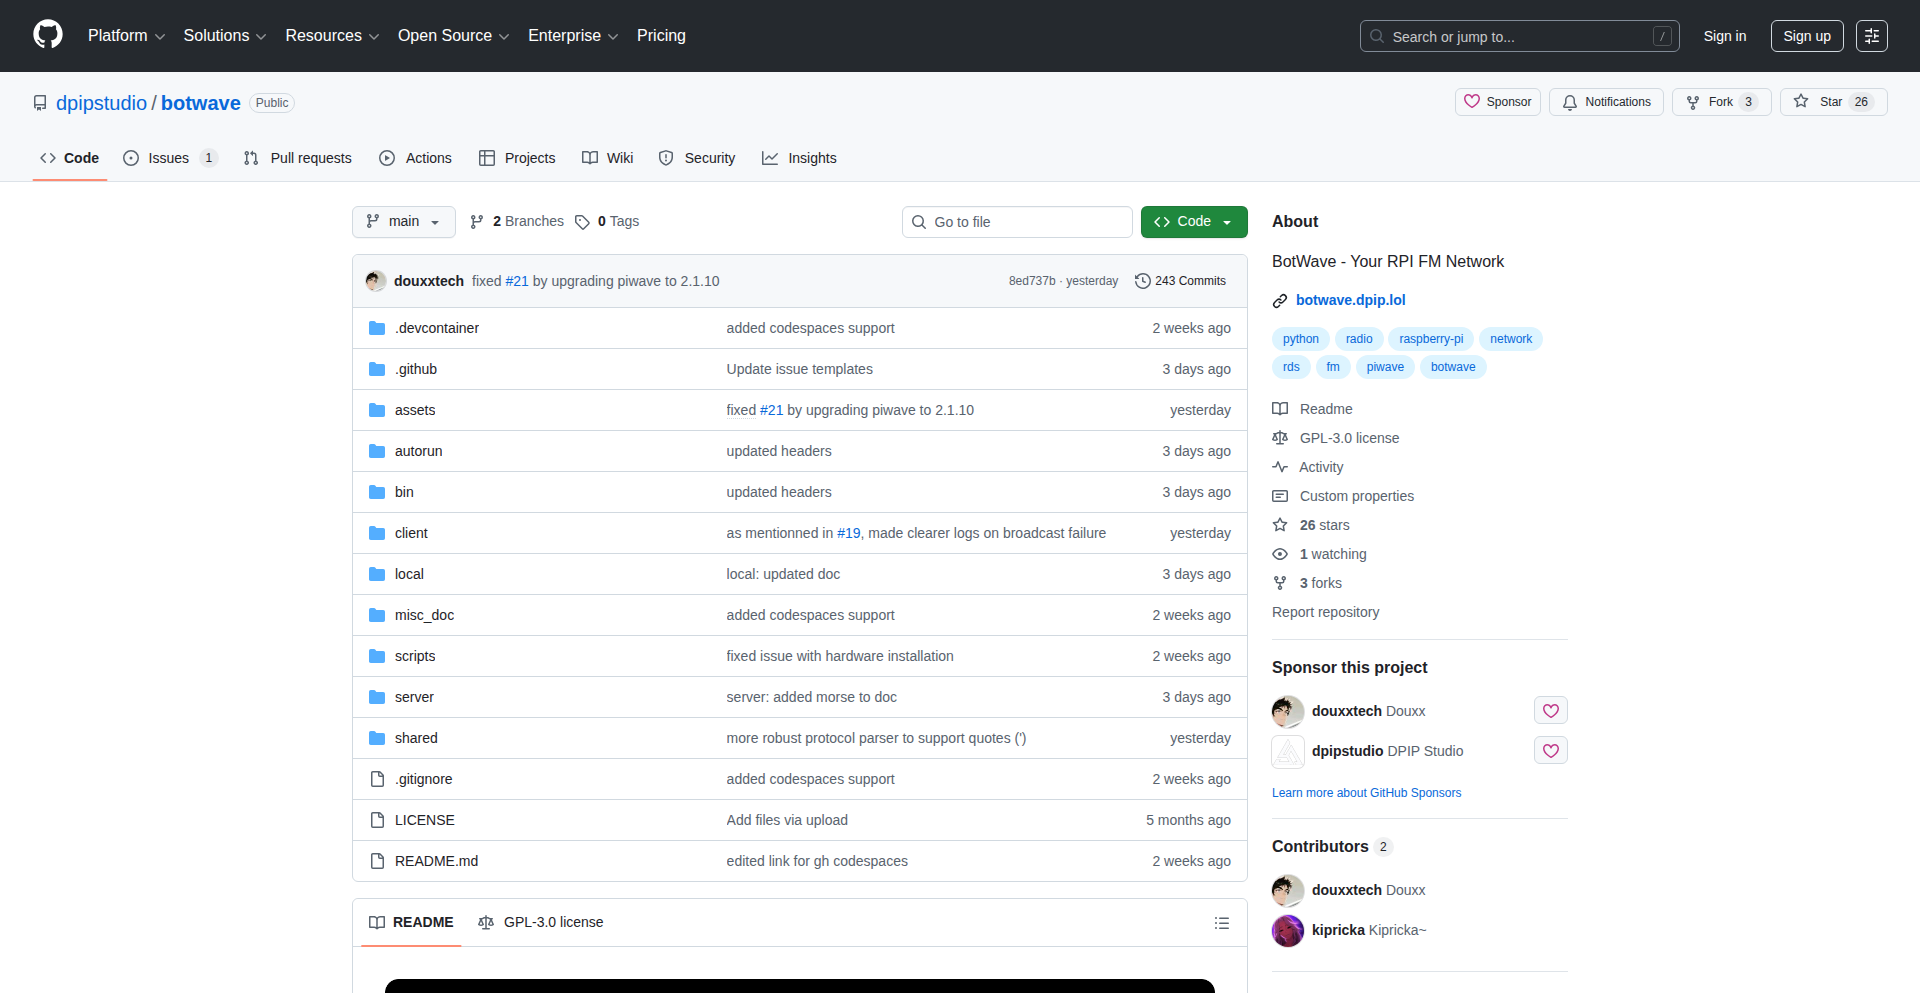The width and height of the screenshot is (1920, 993).
Task: Open README outline list icon
Action: click(1222, 923)
